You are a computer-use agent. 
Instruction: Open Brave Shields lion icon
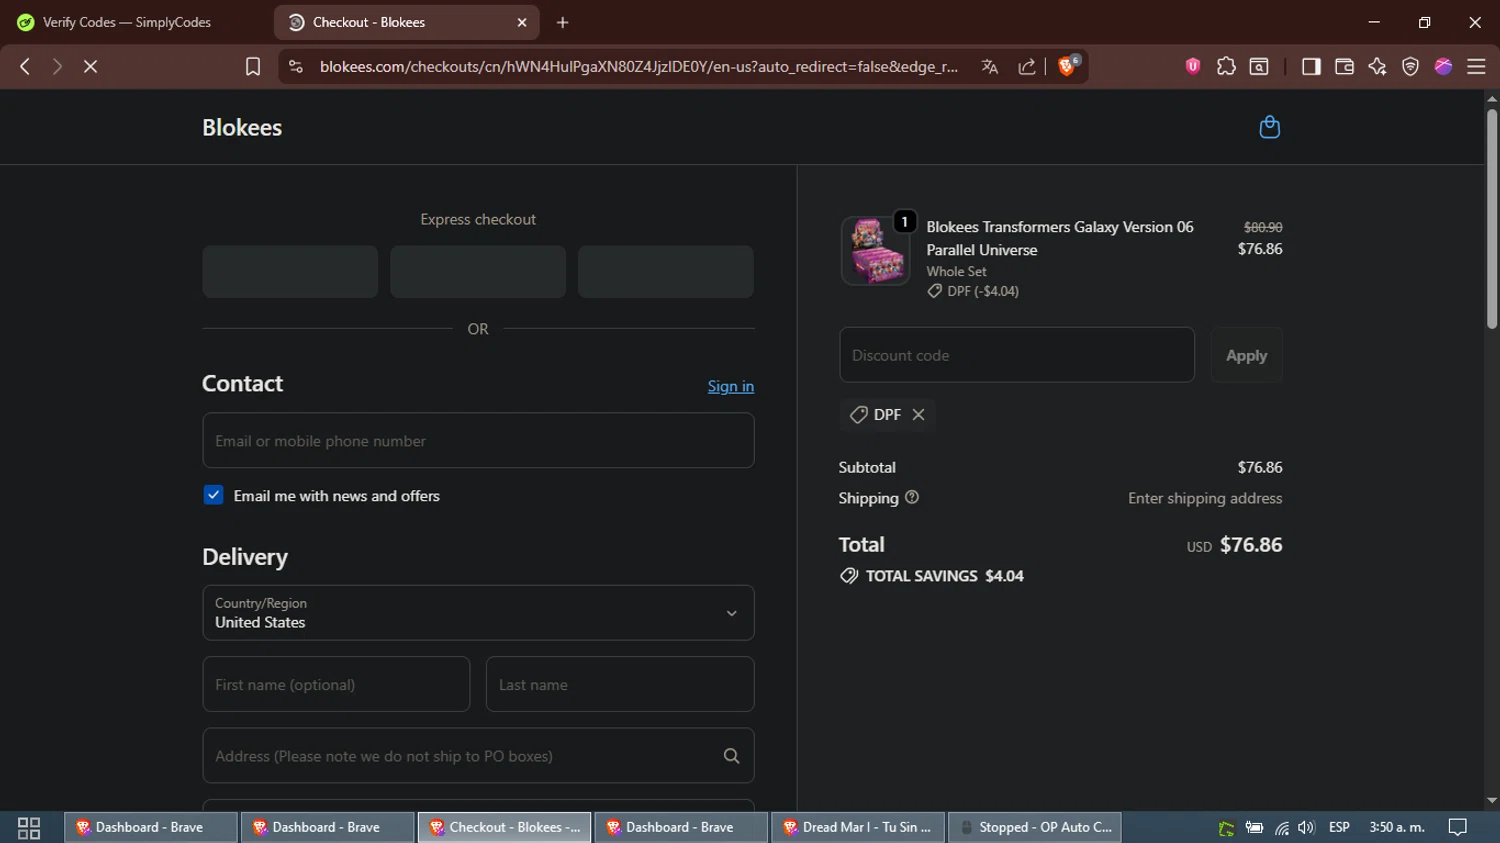(1068, 66)
